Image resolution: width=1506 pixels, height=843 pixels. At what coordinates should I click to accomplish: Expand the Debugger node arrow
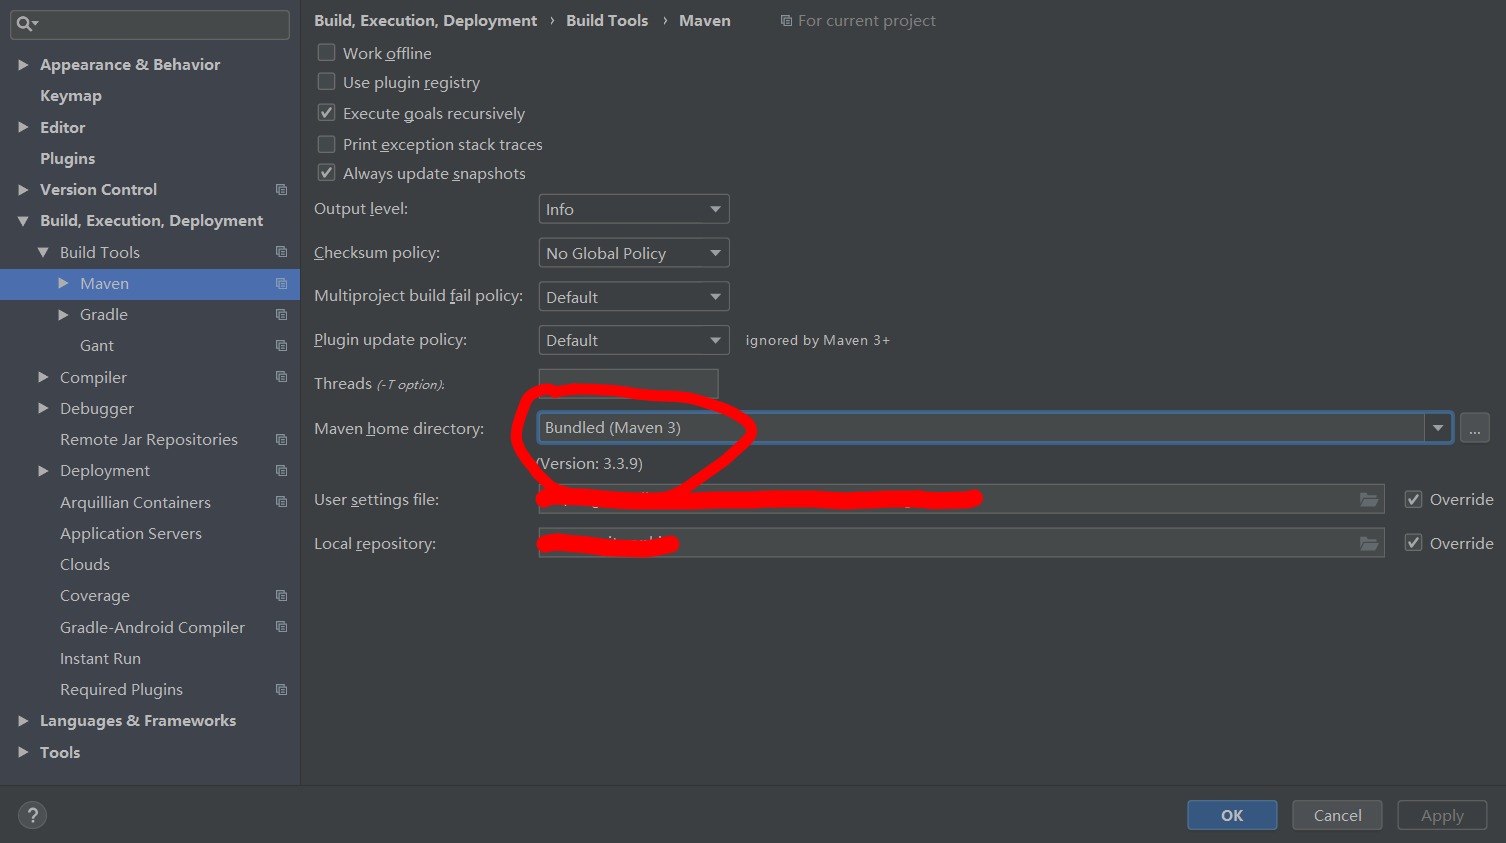43,408
